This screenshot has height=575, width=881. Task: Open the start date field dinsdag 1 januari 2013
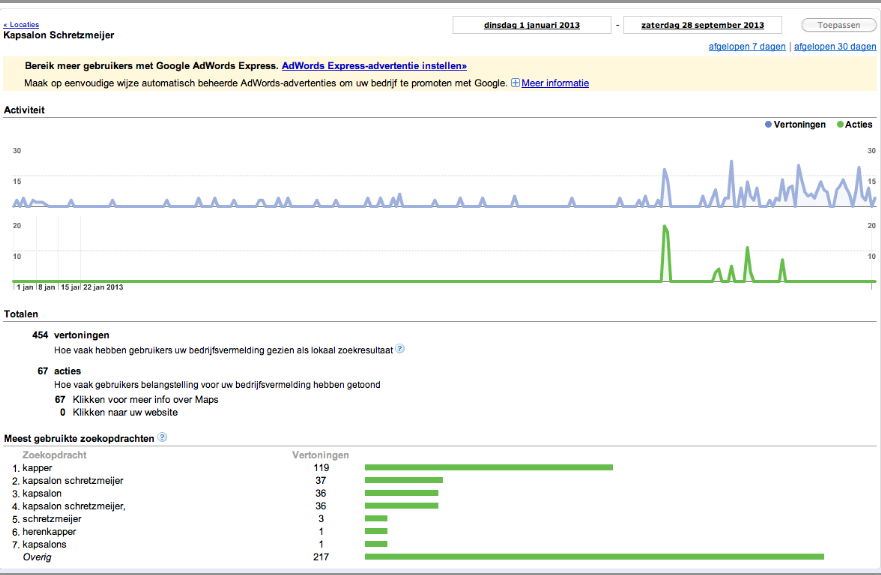532,25
